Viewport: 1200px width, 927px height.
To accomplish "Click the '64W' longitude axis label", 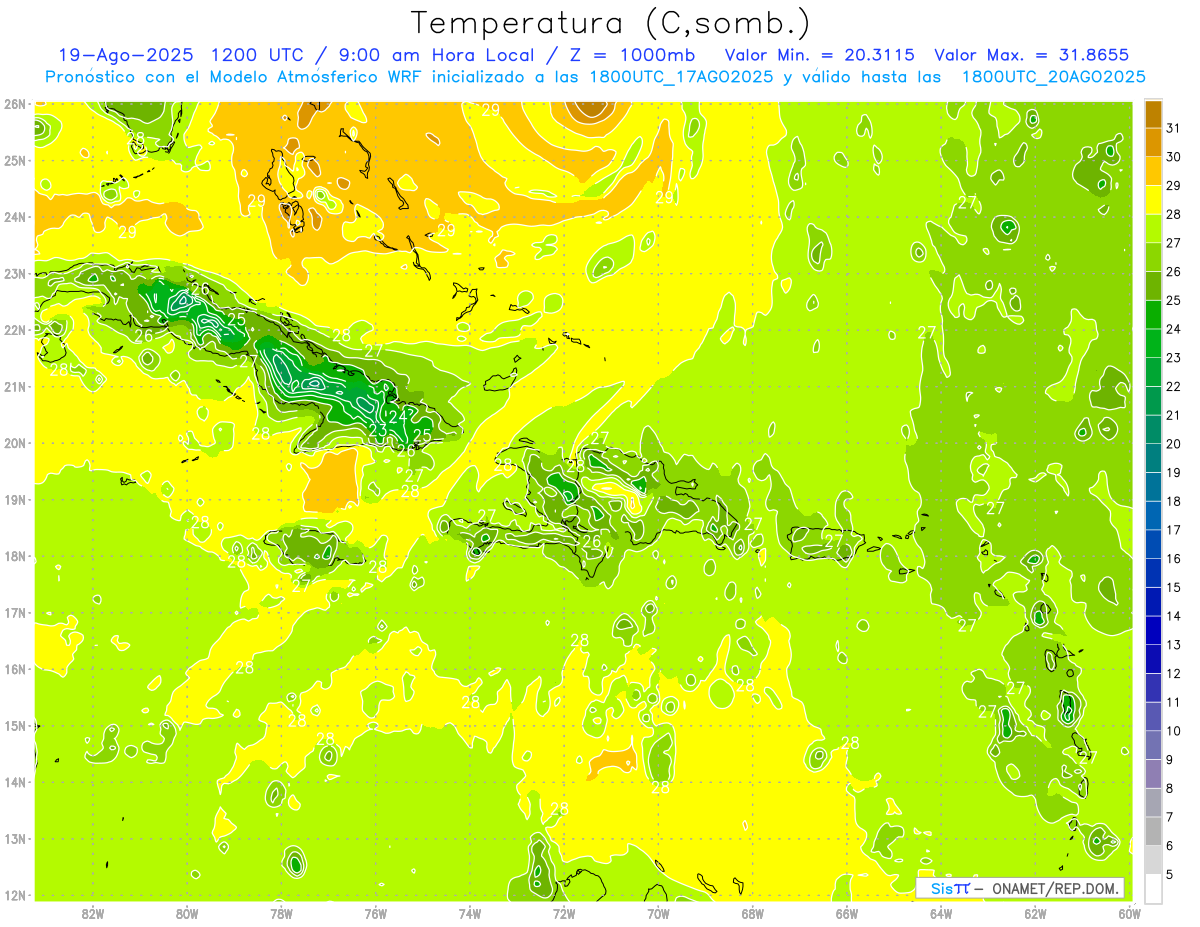I will 941,913.
